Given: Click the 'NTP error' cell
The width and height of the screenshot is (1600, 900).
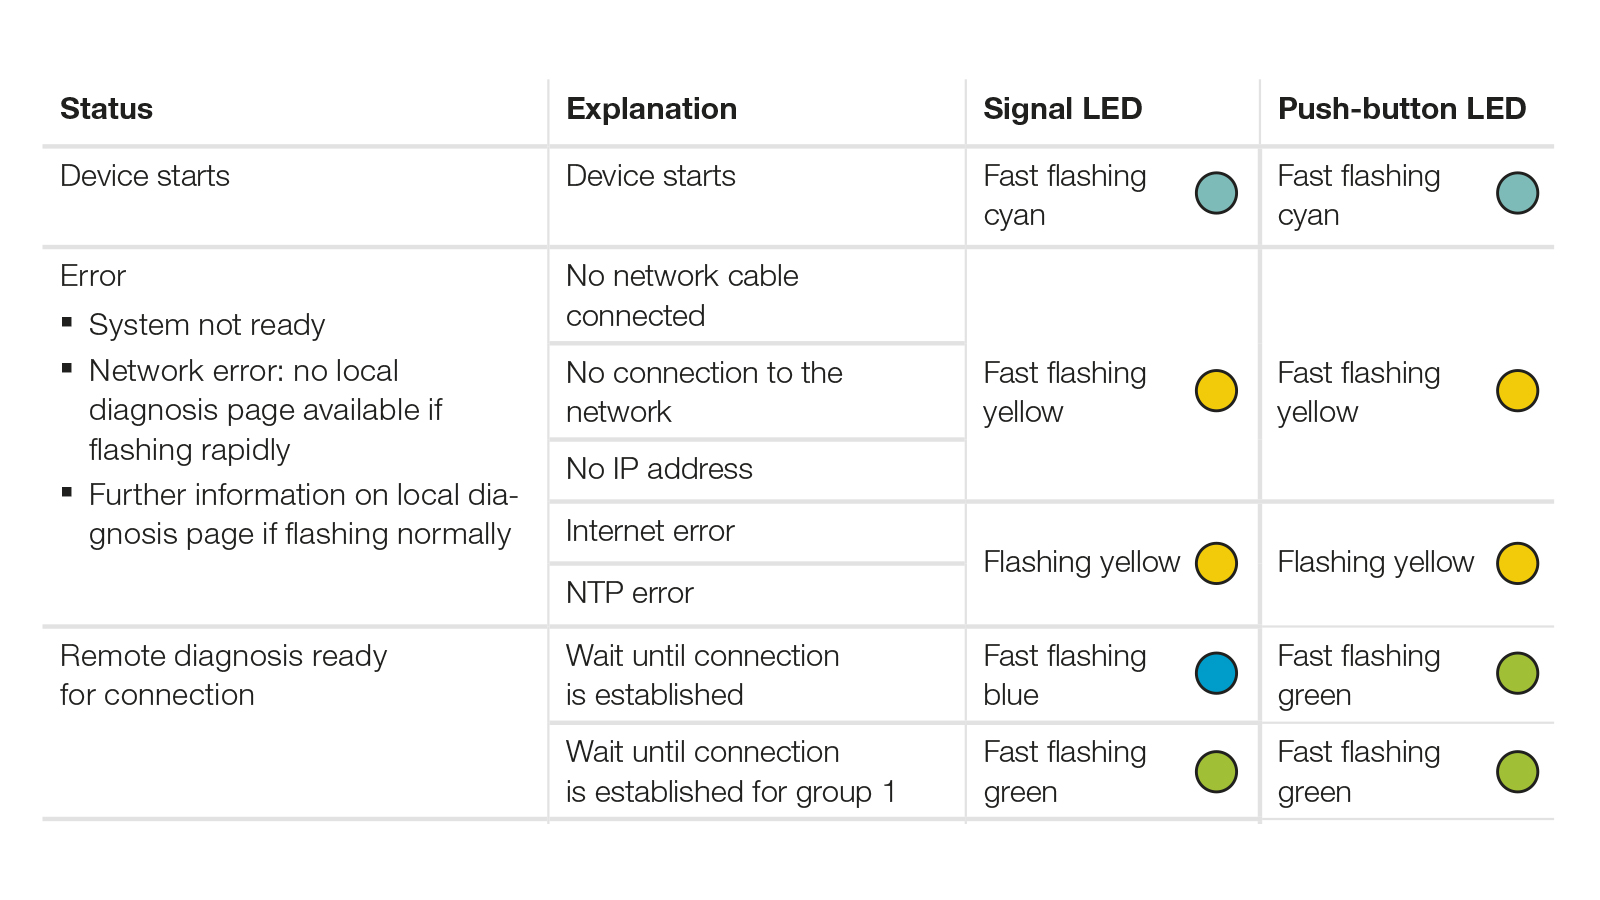Looking at the screenshot, I should tap(756, 594).
